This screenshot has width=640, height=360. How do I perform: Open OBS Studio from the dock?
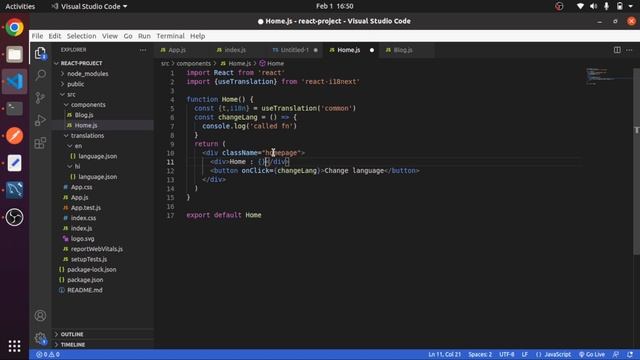click(14, 217)
